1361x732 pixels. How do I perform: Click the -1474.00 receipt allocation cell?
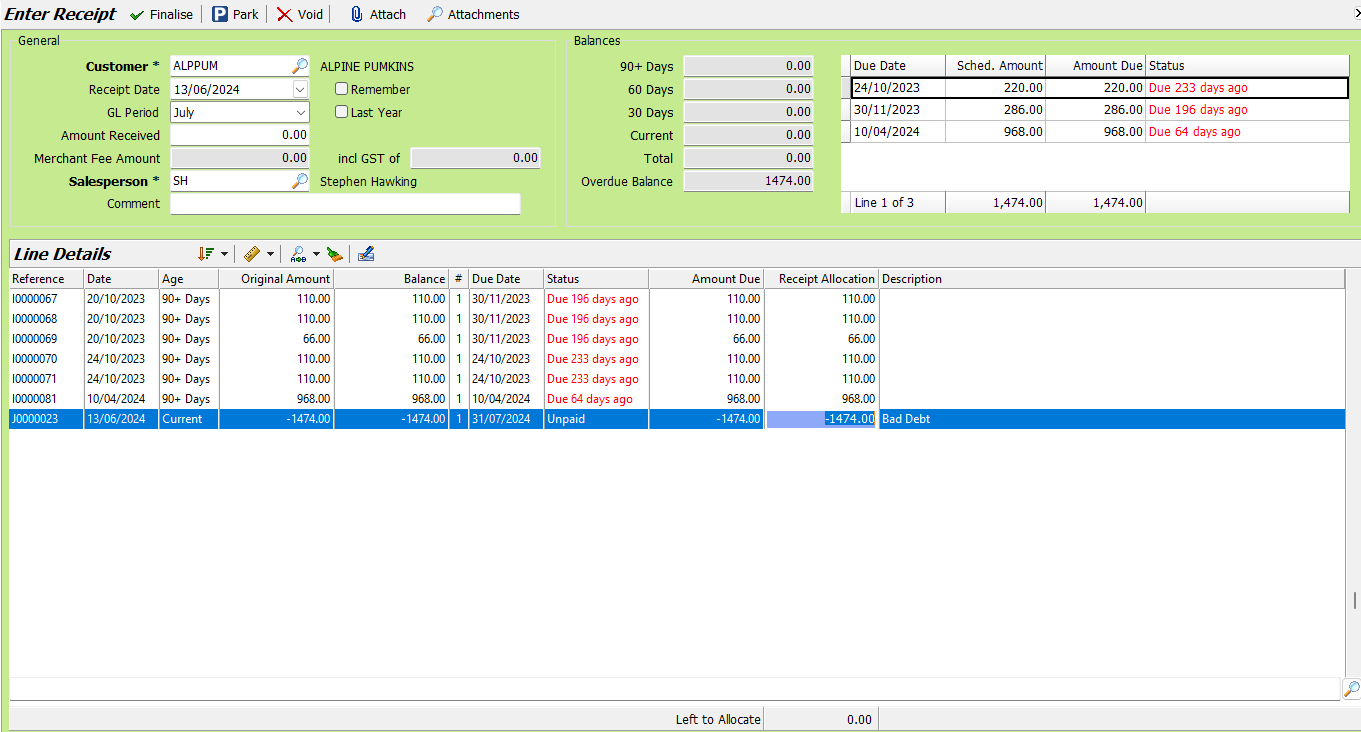821,419
